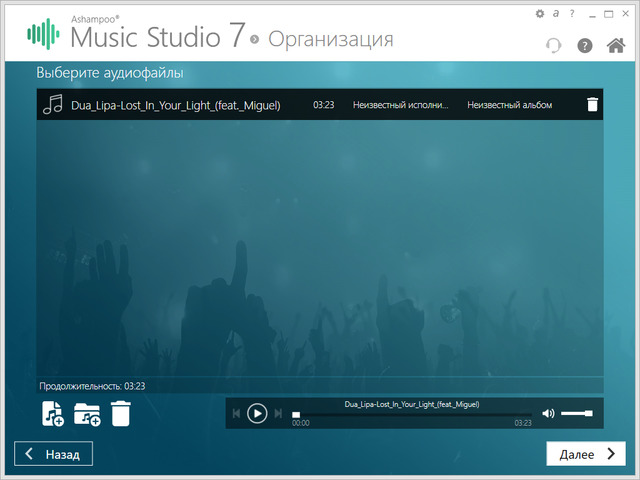640x480 pixels.
Task: Click the Назад button
Action: [53, 453]
